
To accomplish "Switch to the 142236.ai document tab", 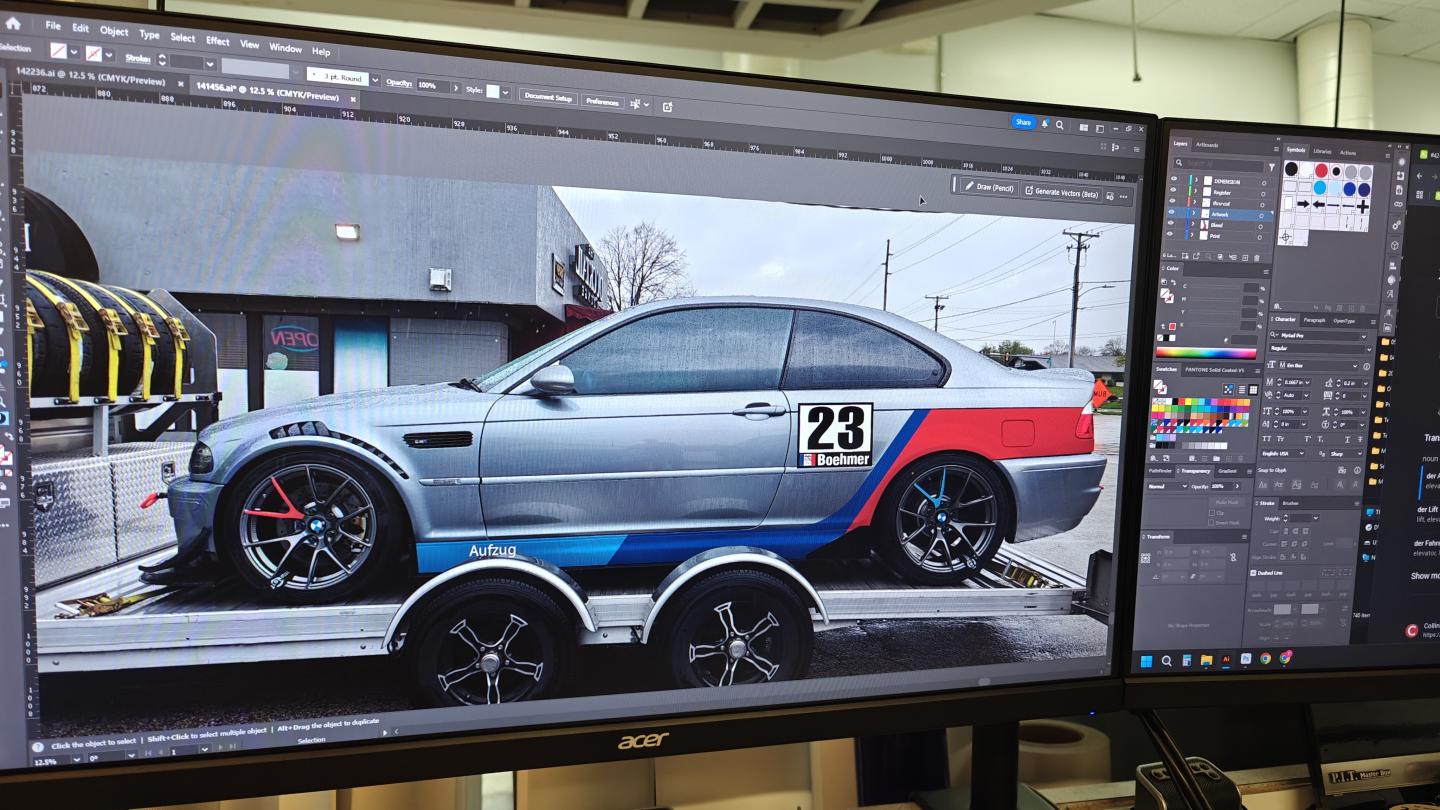I will click(x=85, y=82).
